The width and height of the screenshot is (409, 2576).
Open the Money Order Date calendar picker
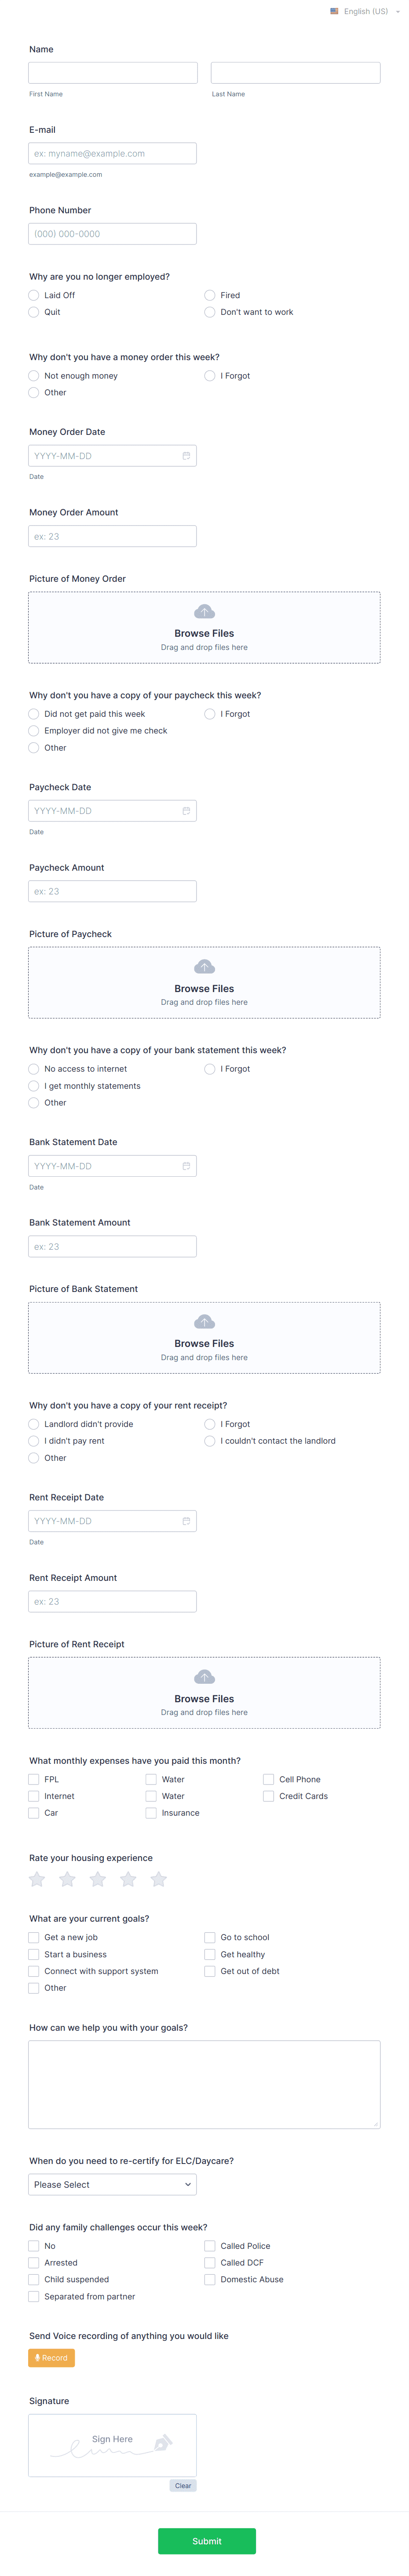pyautogui.click(x=187, y=455)
